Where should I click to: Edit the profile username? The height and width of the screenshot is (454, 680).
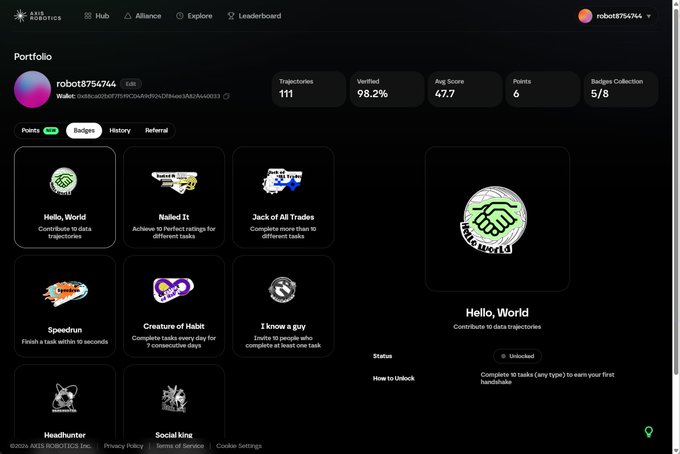[131, 84]
